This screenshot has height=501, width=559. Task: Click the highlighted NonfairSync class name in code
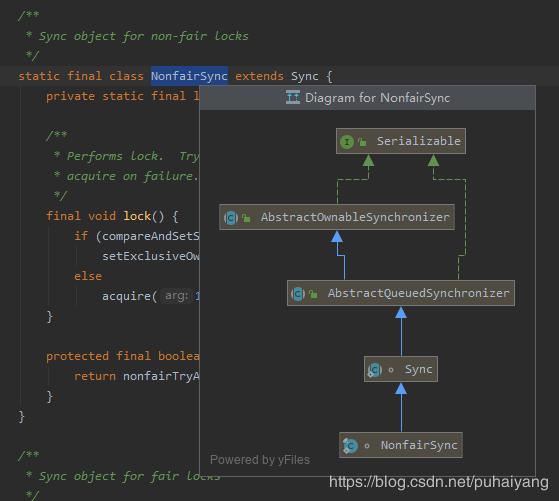pyautogui.click(x=189, y=76)
